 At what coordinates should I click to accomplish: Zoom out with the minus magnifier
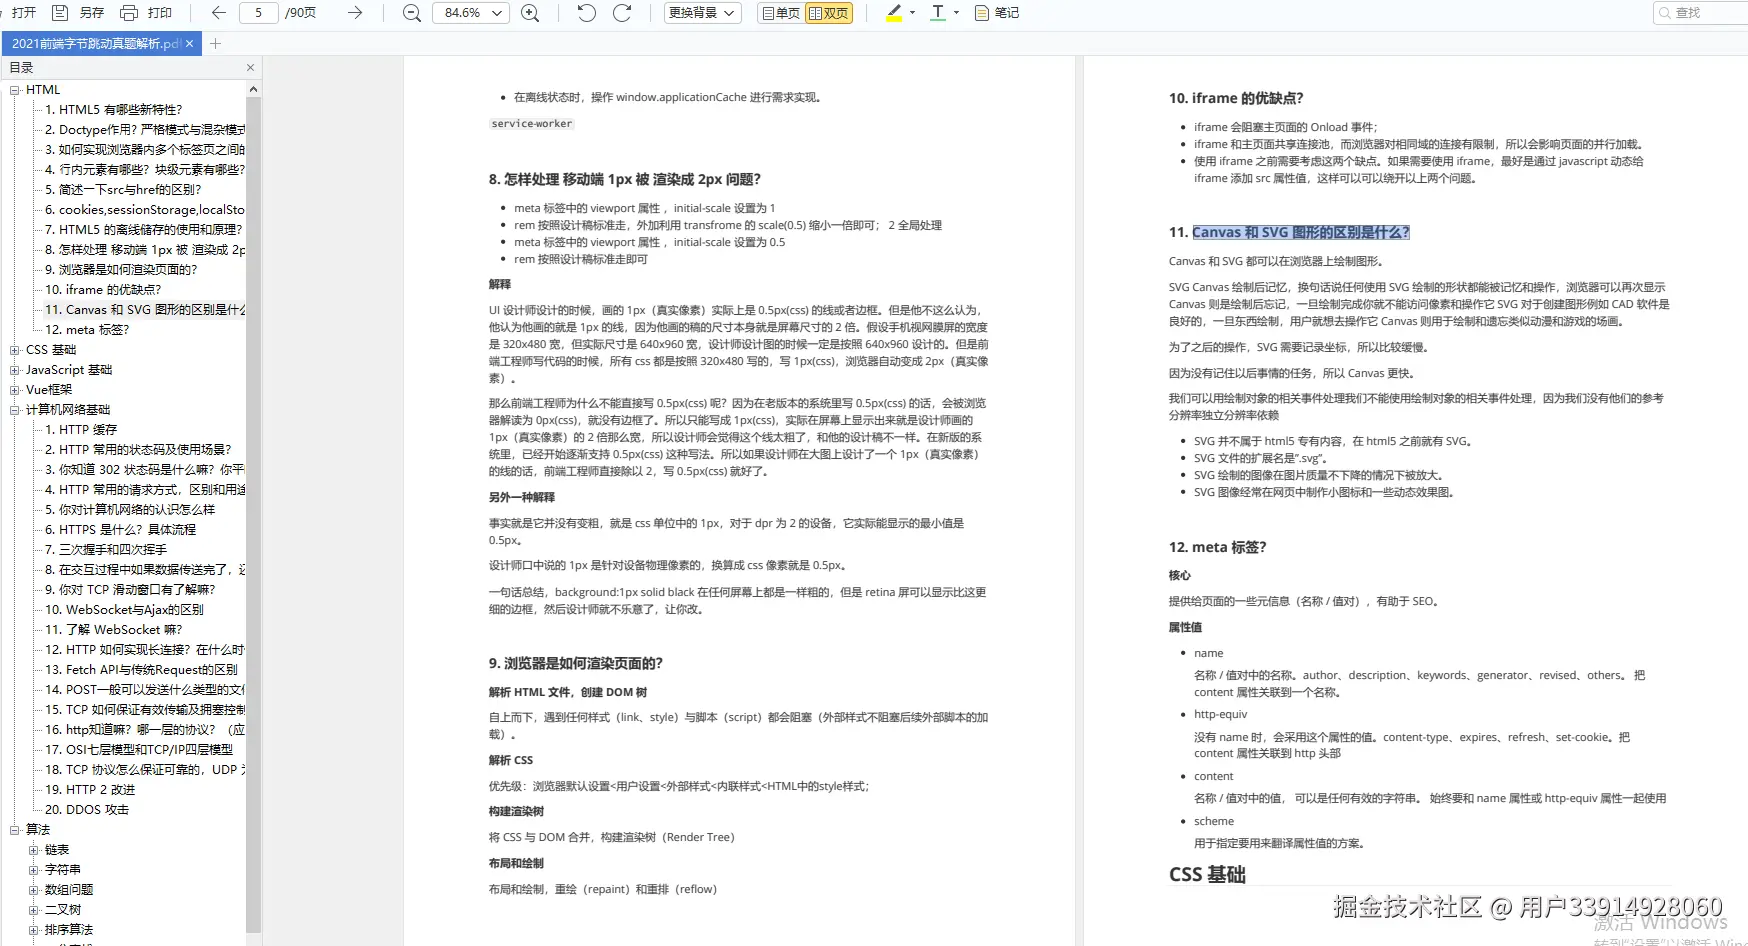(x=411, y=13)
